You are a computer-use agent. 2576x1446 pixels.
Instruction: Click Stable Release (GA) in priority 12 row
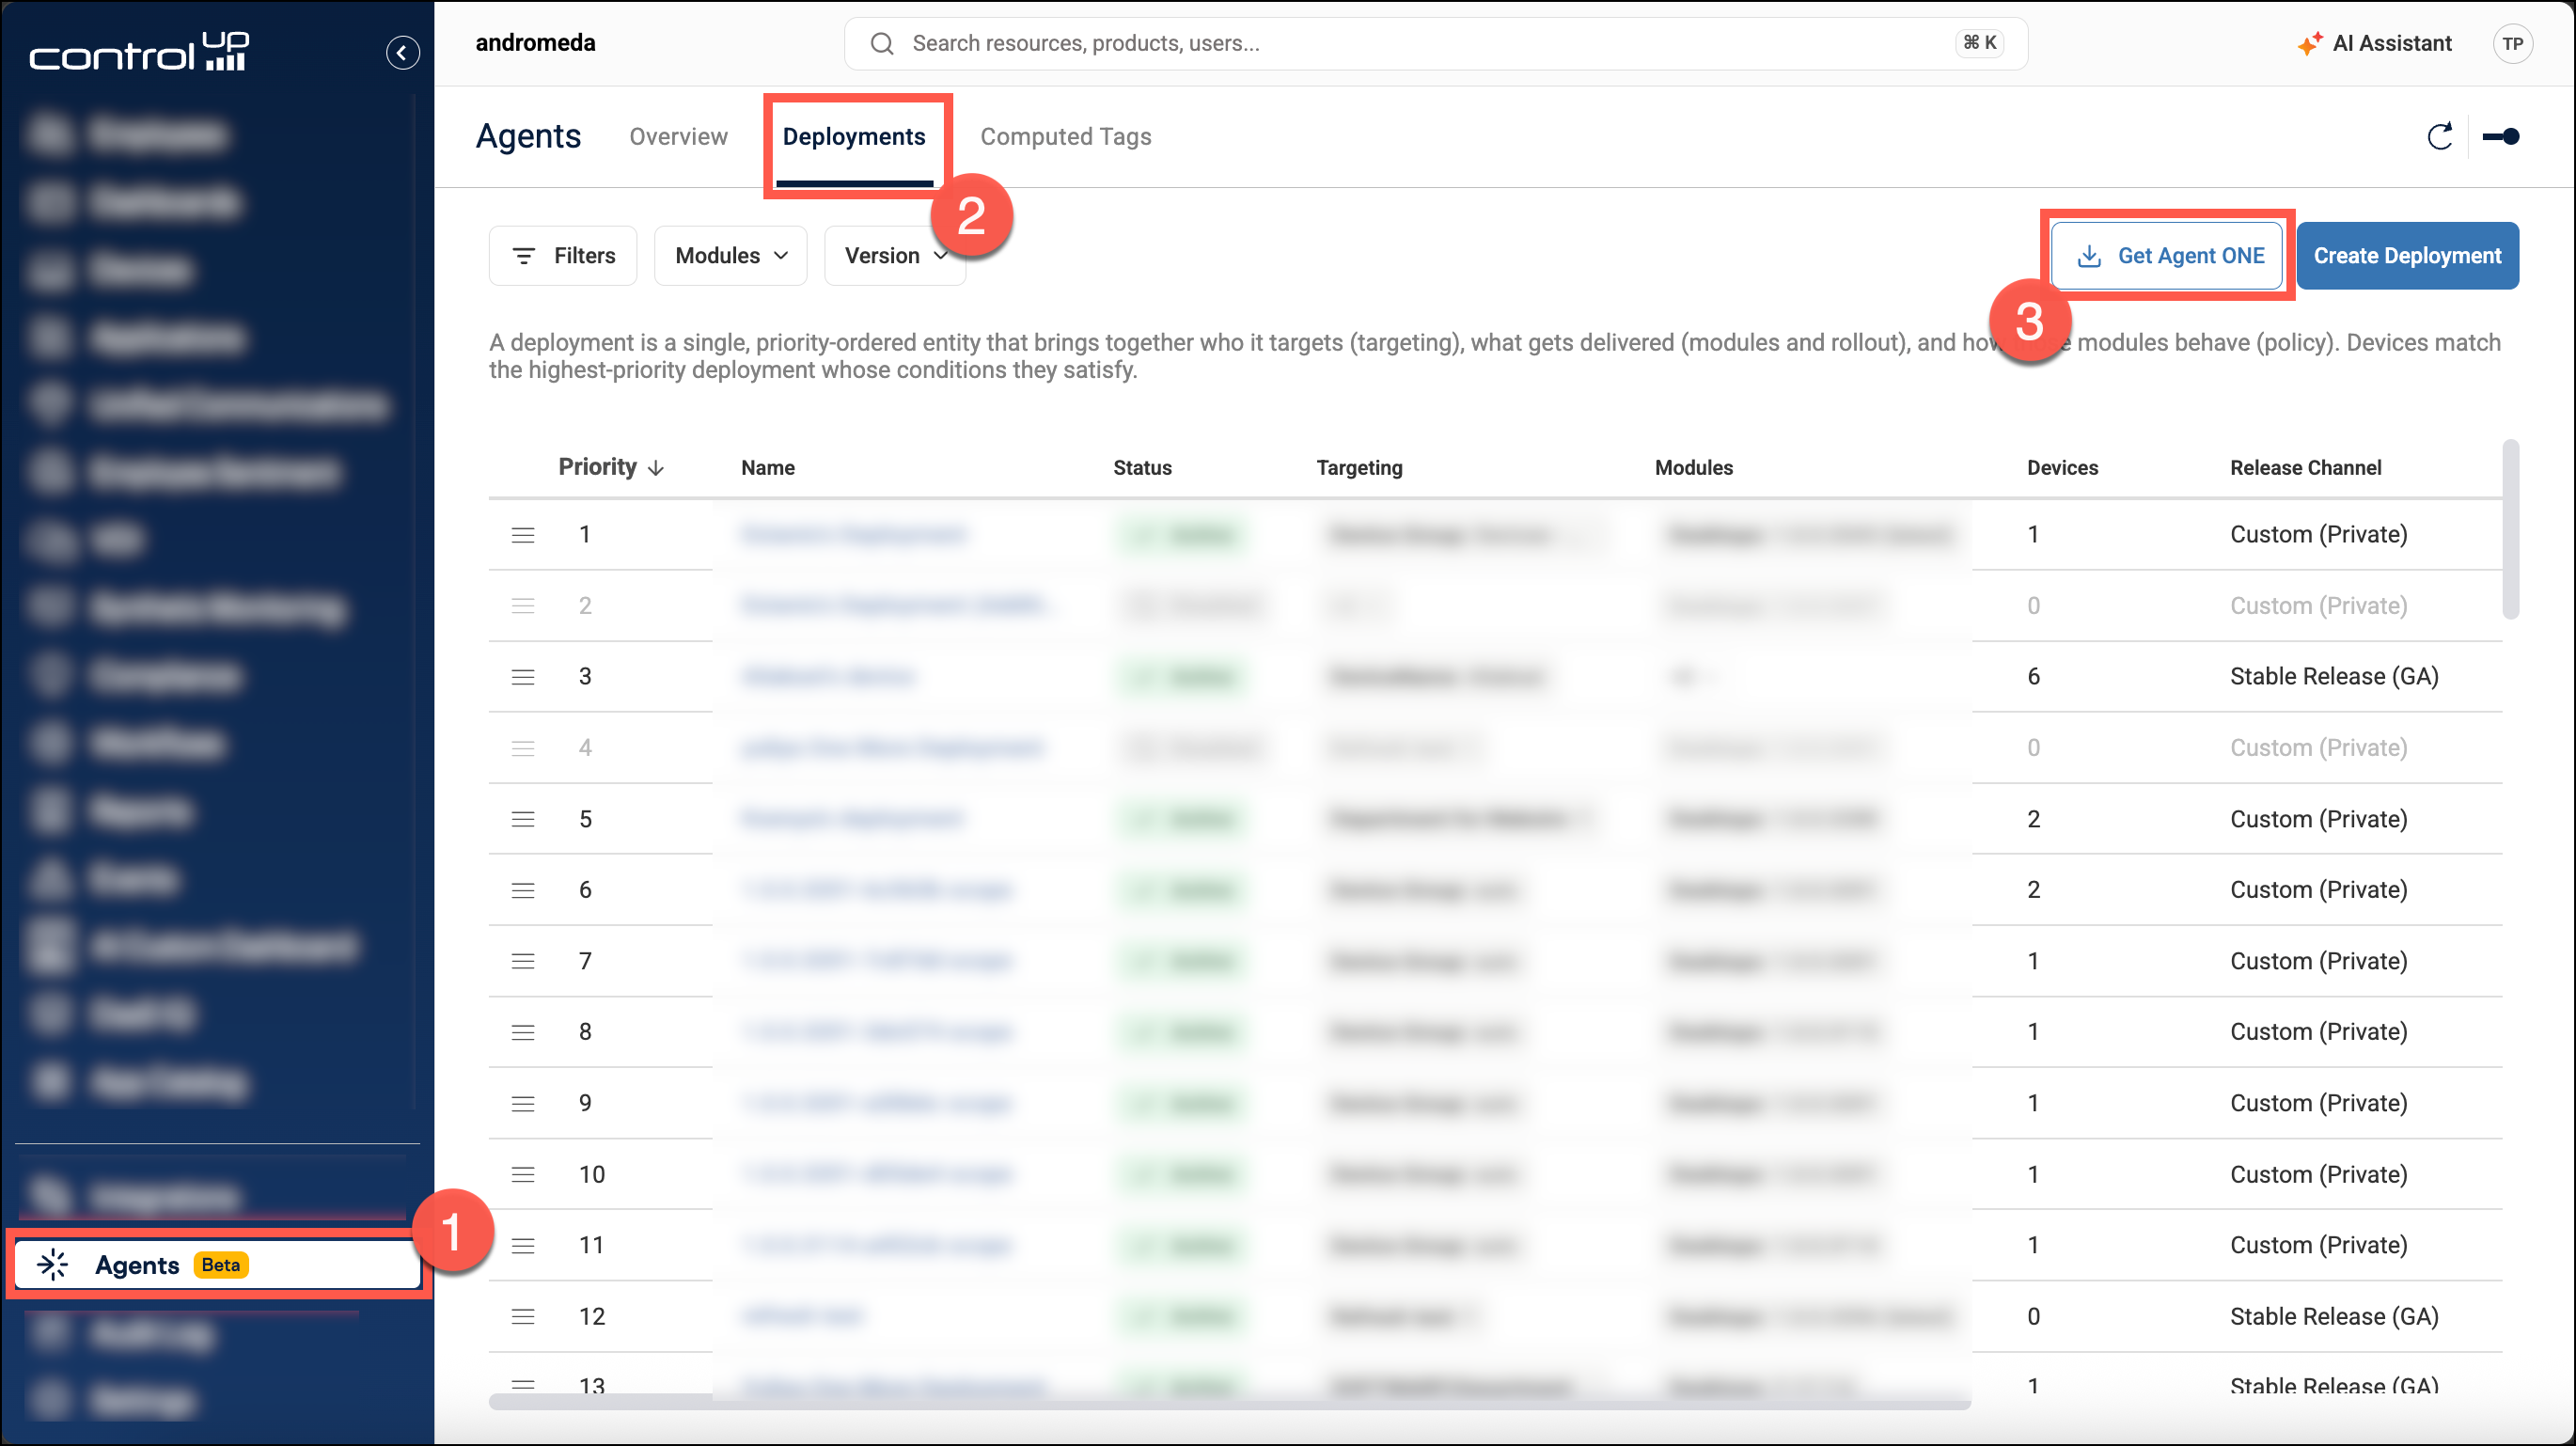2334,1316
